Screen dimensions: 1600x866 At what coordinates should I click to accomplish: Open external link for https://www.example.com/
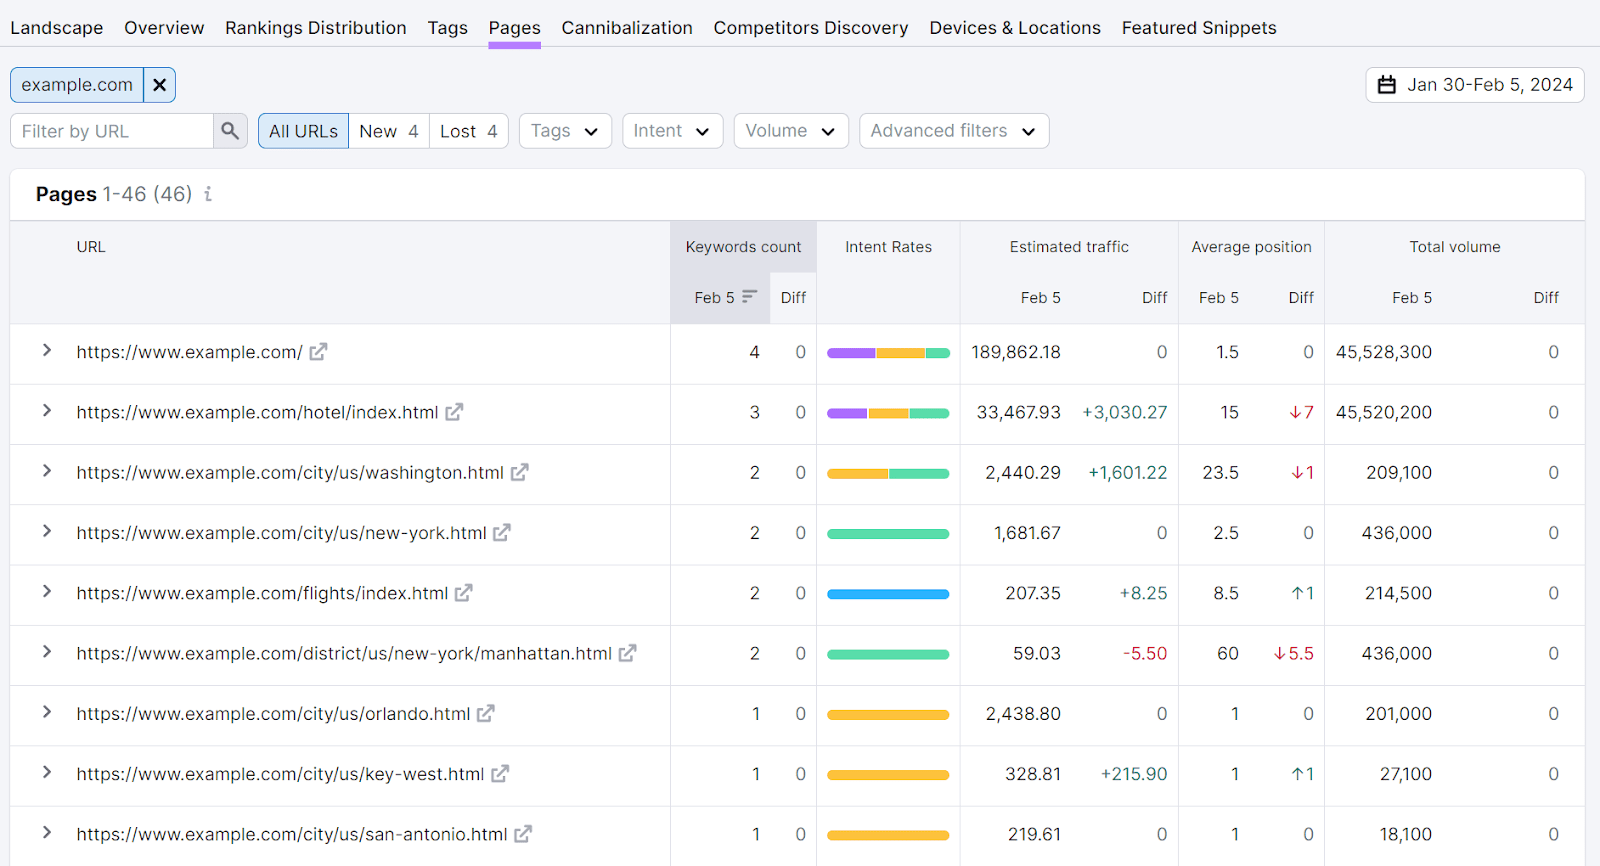[x=318, y=352]
